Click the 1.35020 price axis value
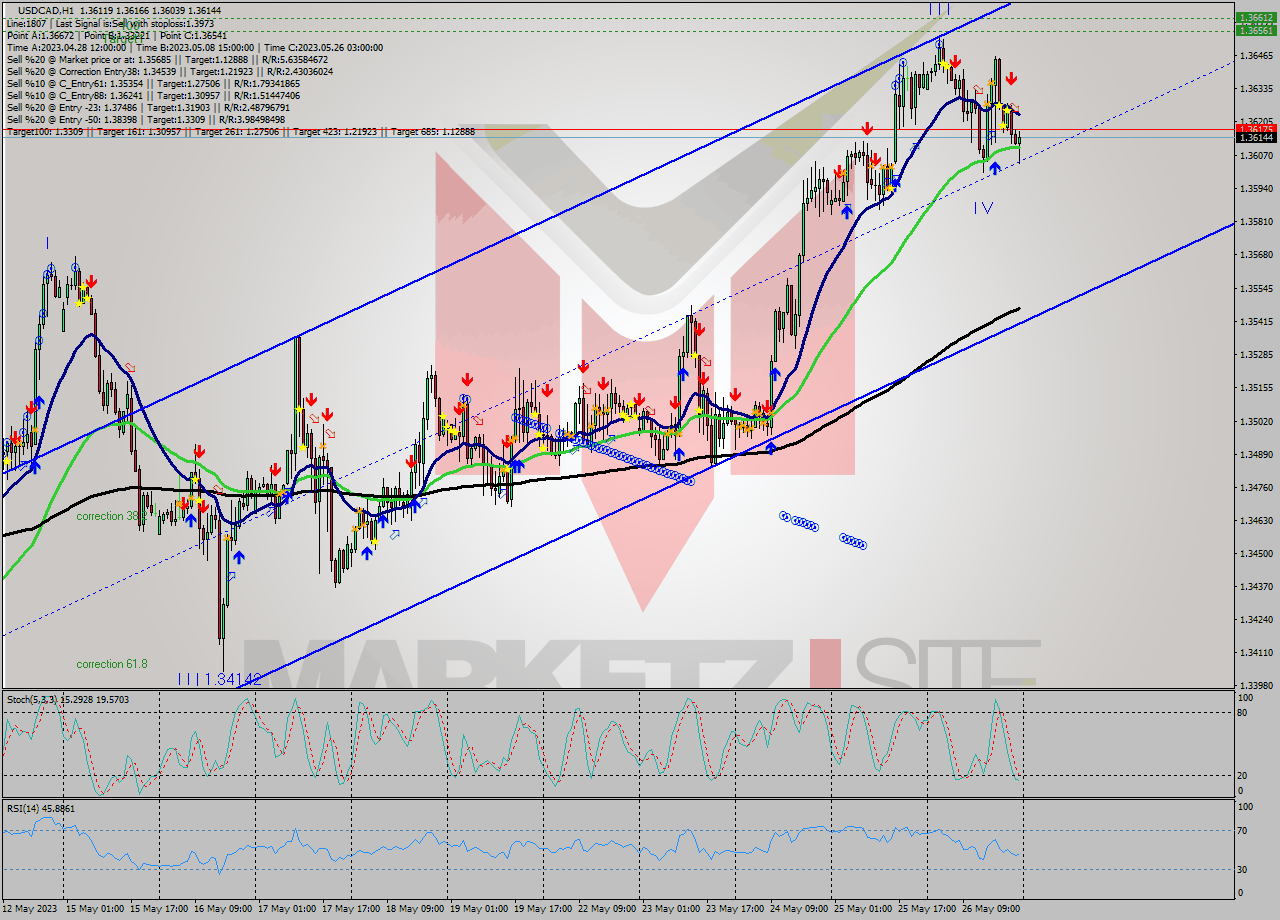Image resolution: width=1280 pixels, height=920 pixels. click(x=1255, y=421)
